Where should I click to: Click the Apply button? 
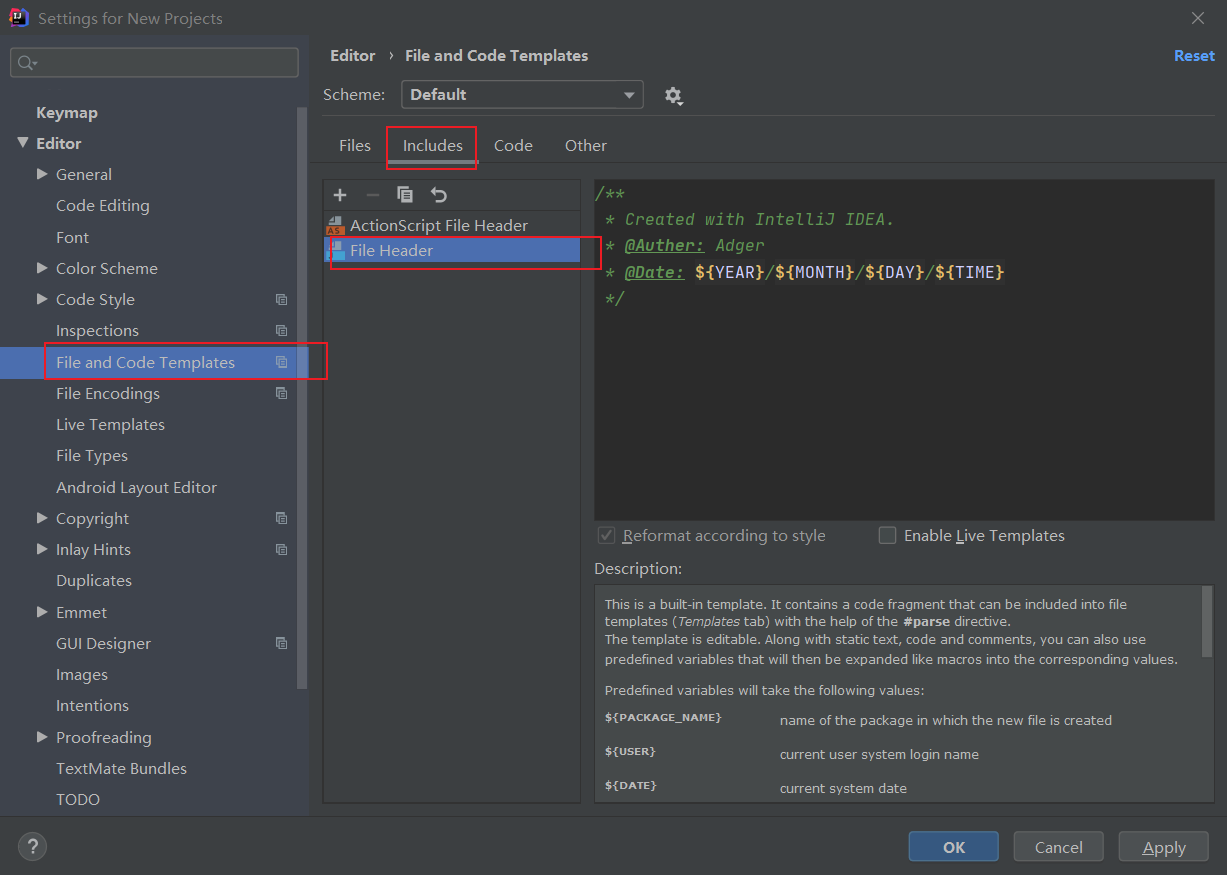1164,847
